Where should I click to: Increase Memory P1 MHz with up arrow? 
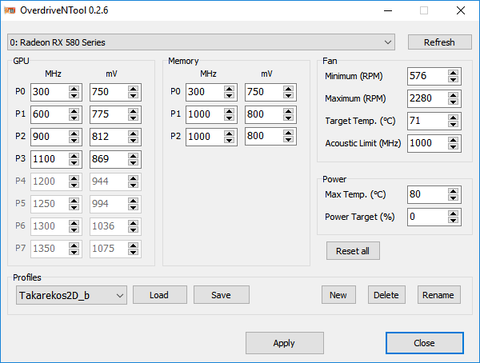click(x=229, y=111)
